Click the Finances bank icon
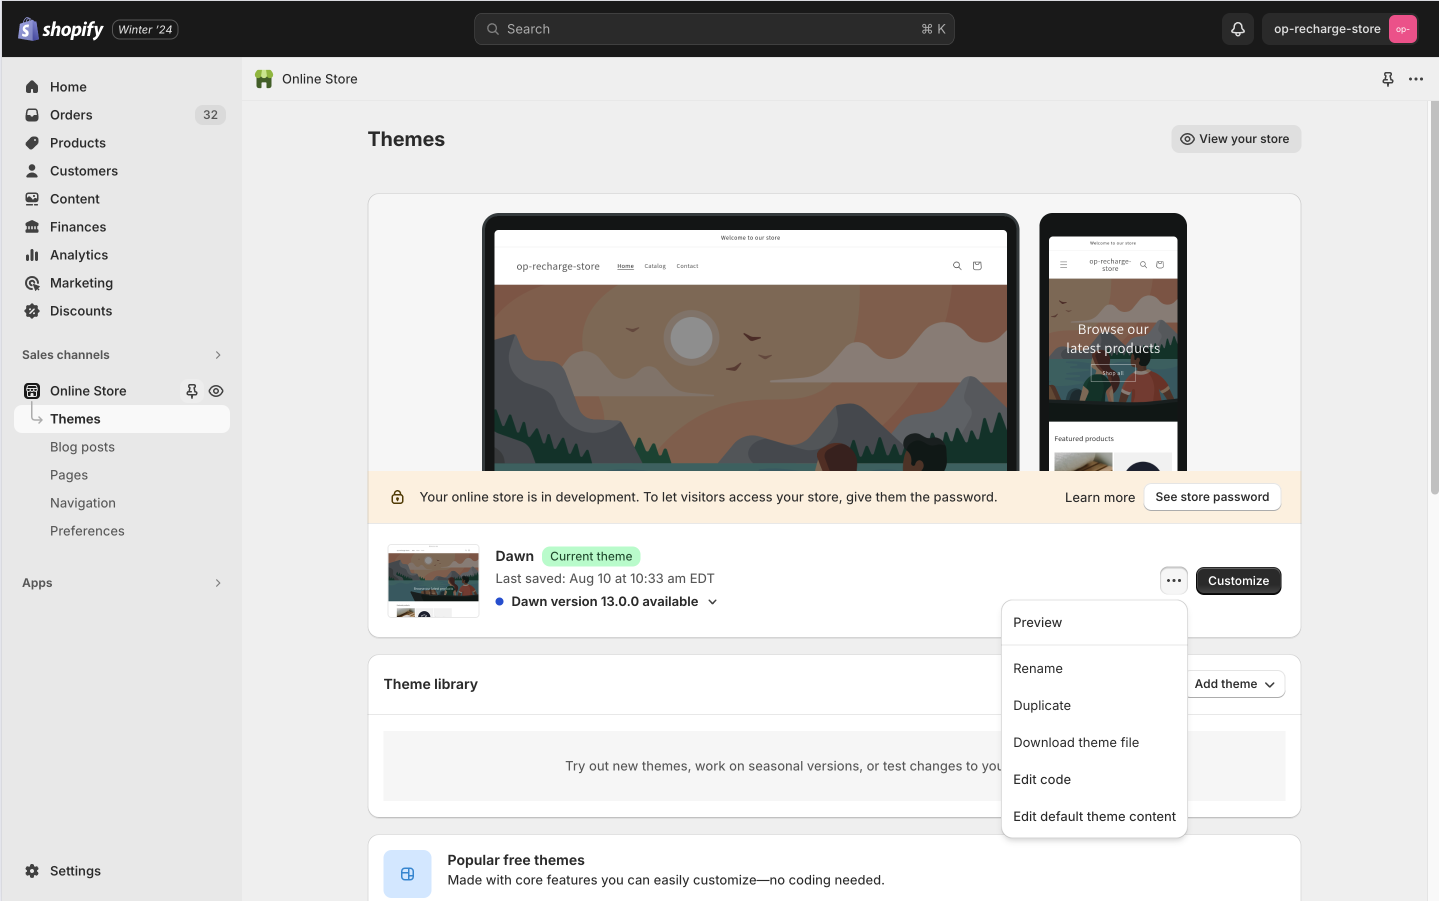 [32, 227]
